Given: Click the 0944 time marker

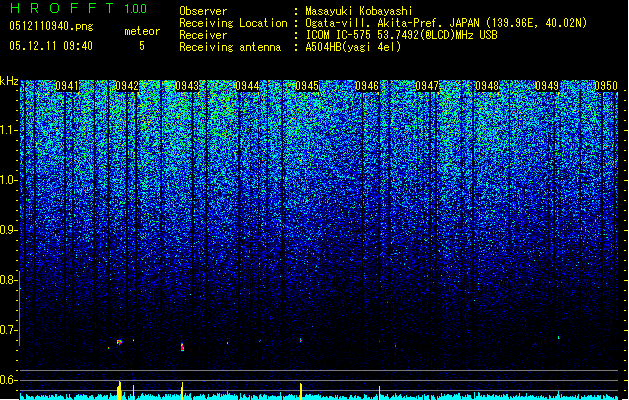Looking at the screenshot, I should [247, 86].
